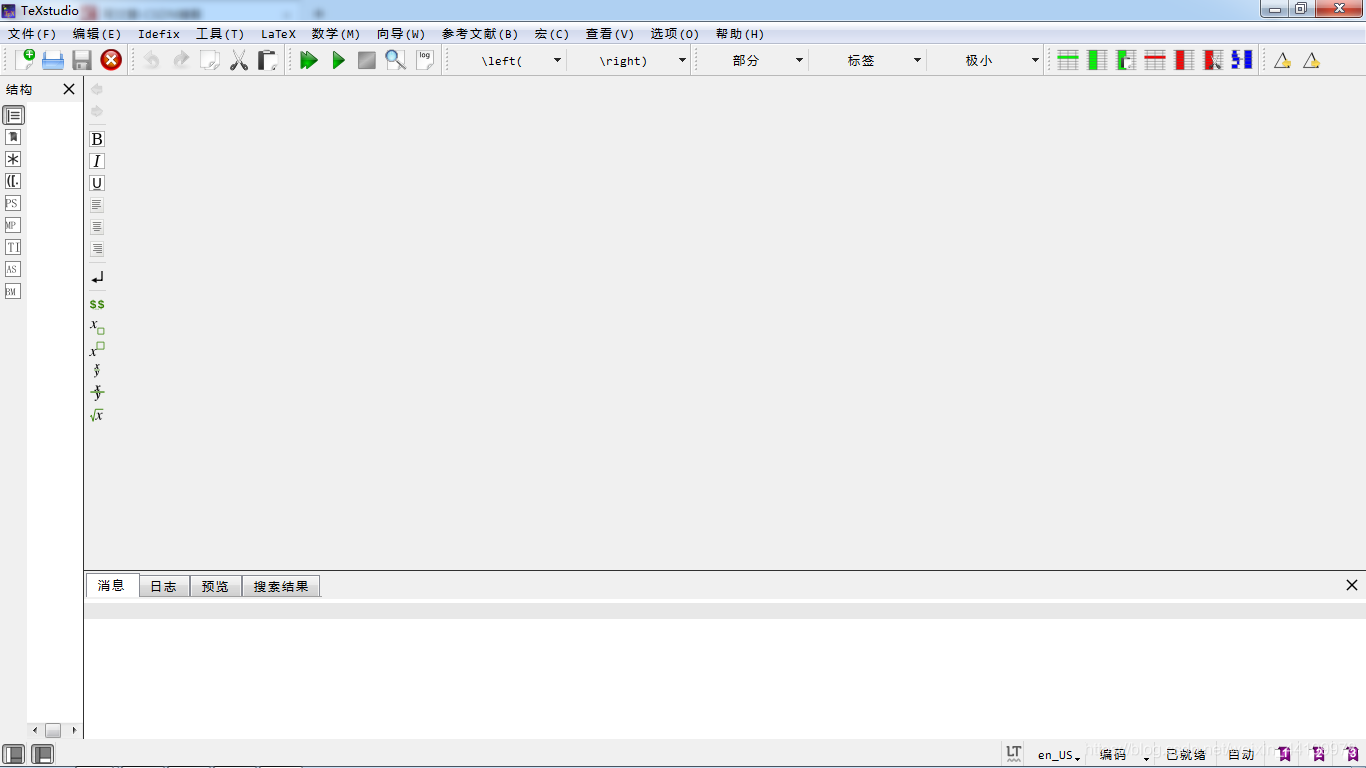Click the scissors Cut icon
The width and height of the screenshot is (1366, 768).
239,60
